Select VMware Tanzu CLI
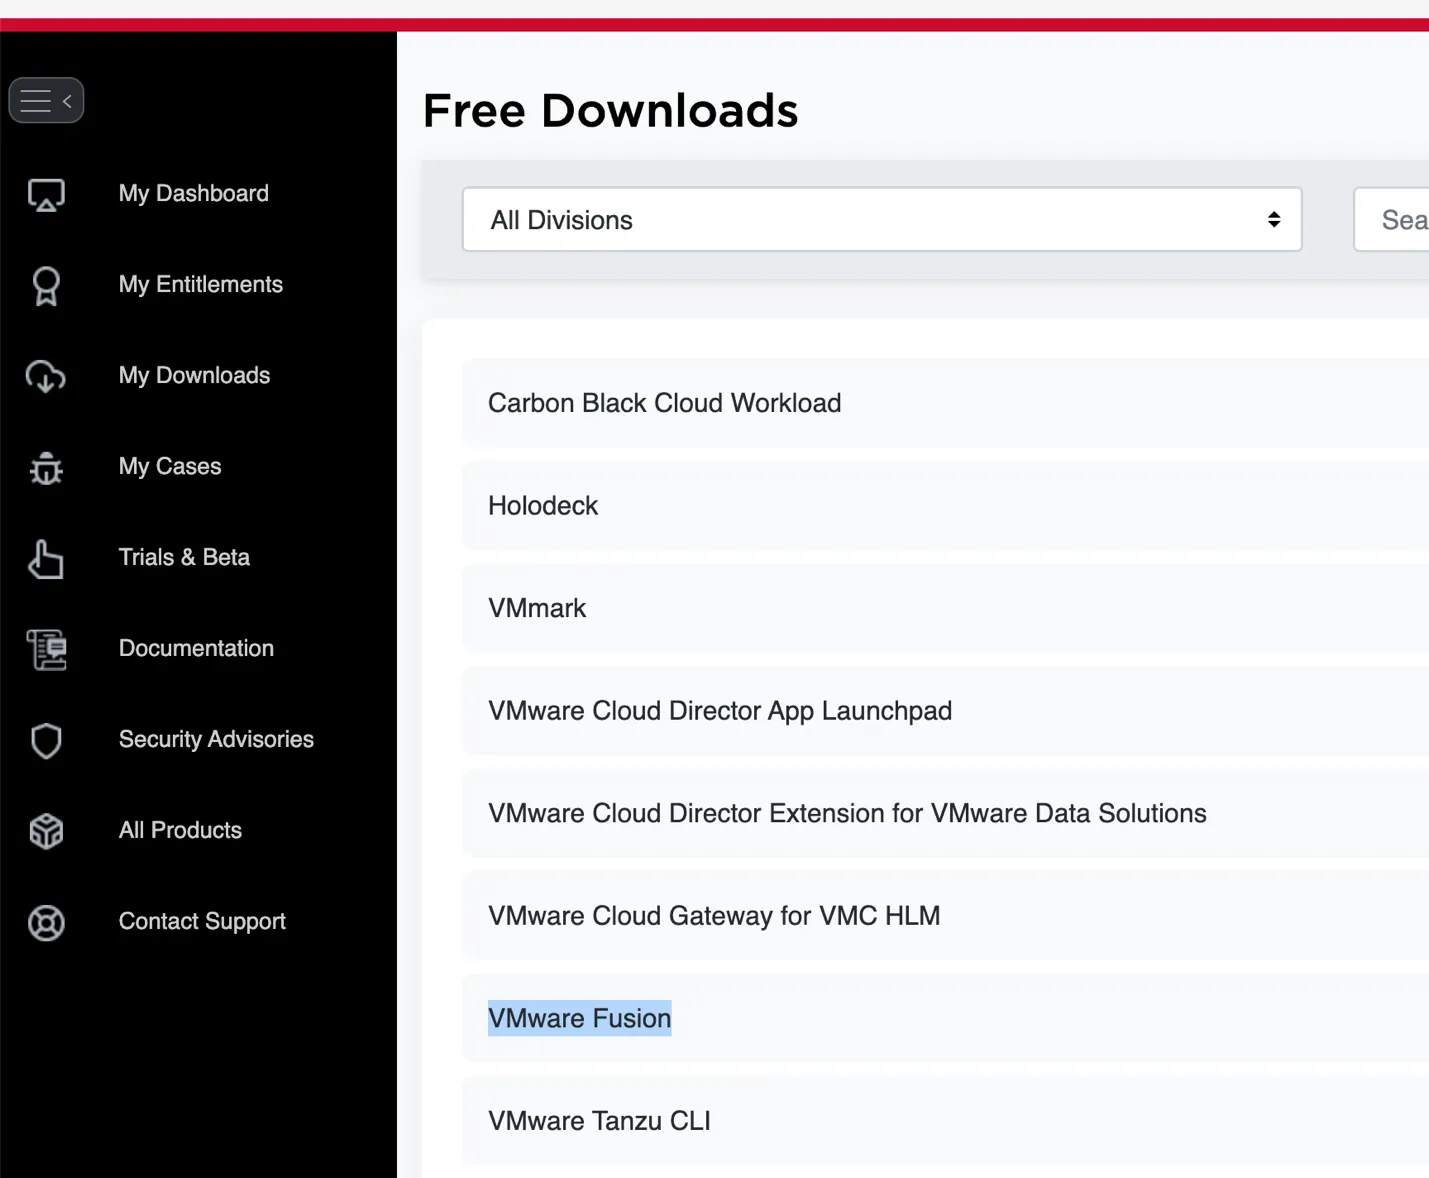 [945, 1121]
